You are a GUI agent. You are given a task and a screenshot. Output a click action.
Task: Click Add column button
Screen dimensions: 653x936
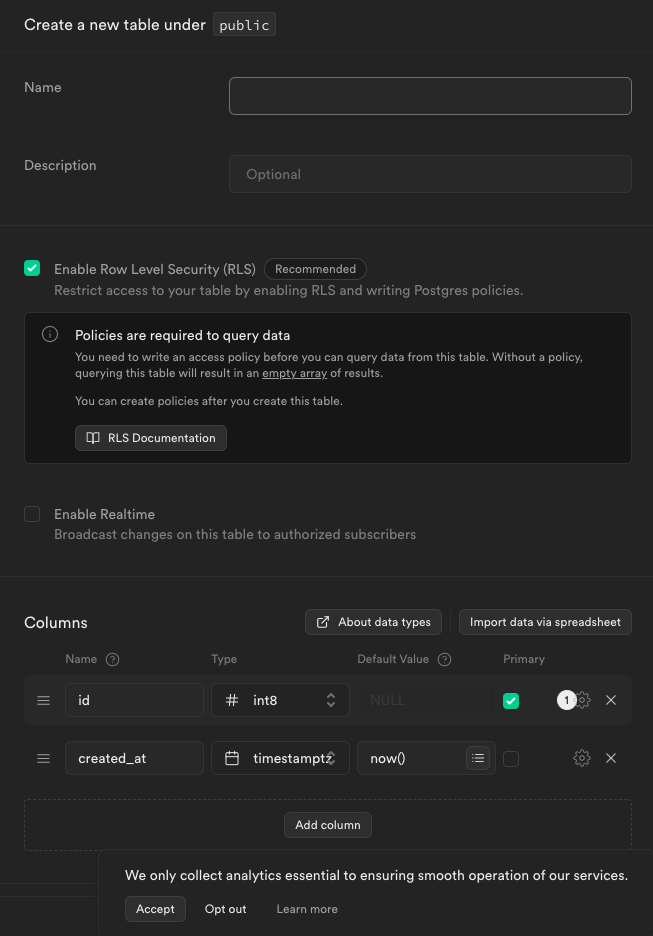[x=328, y=825]
